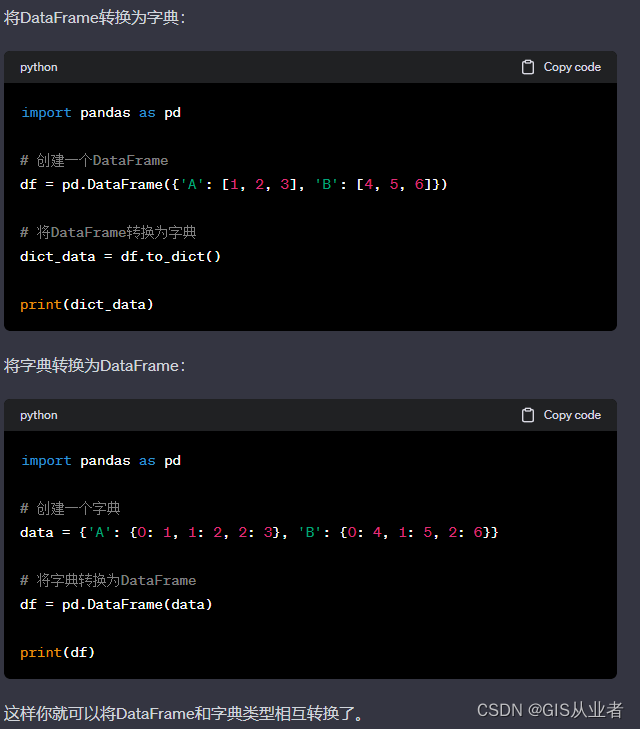640x729 pixels.
Task: Copy code of the to_dict example
Action: [x=561, y=67]
